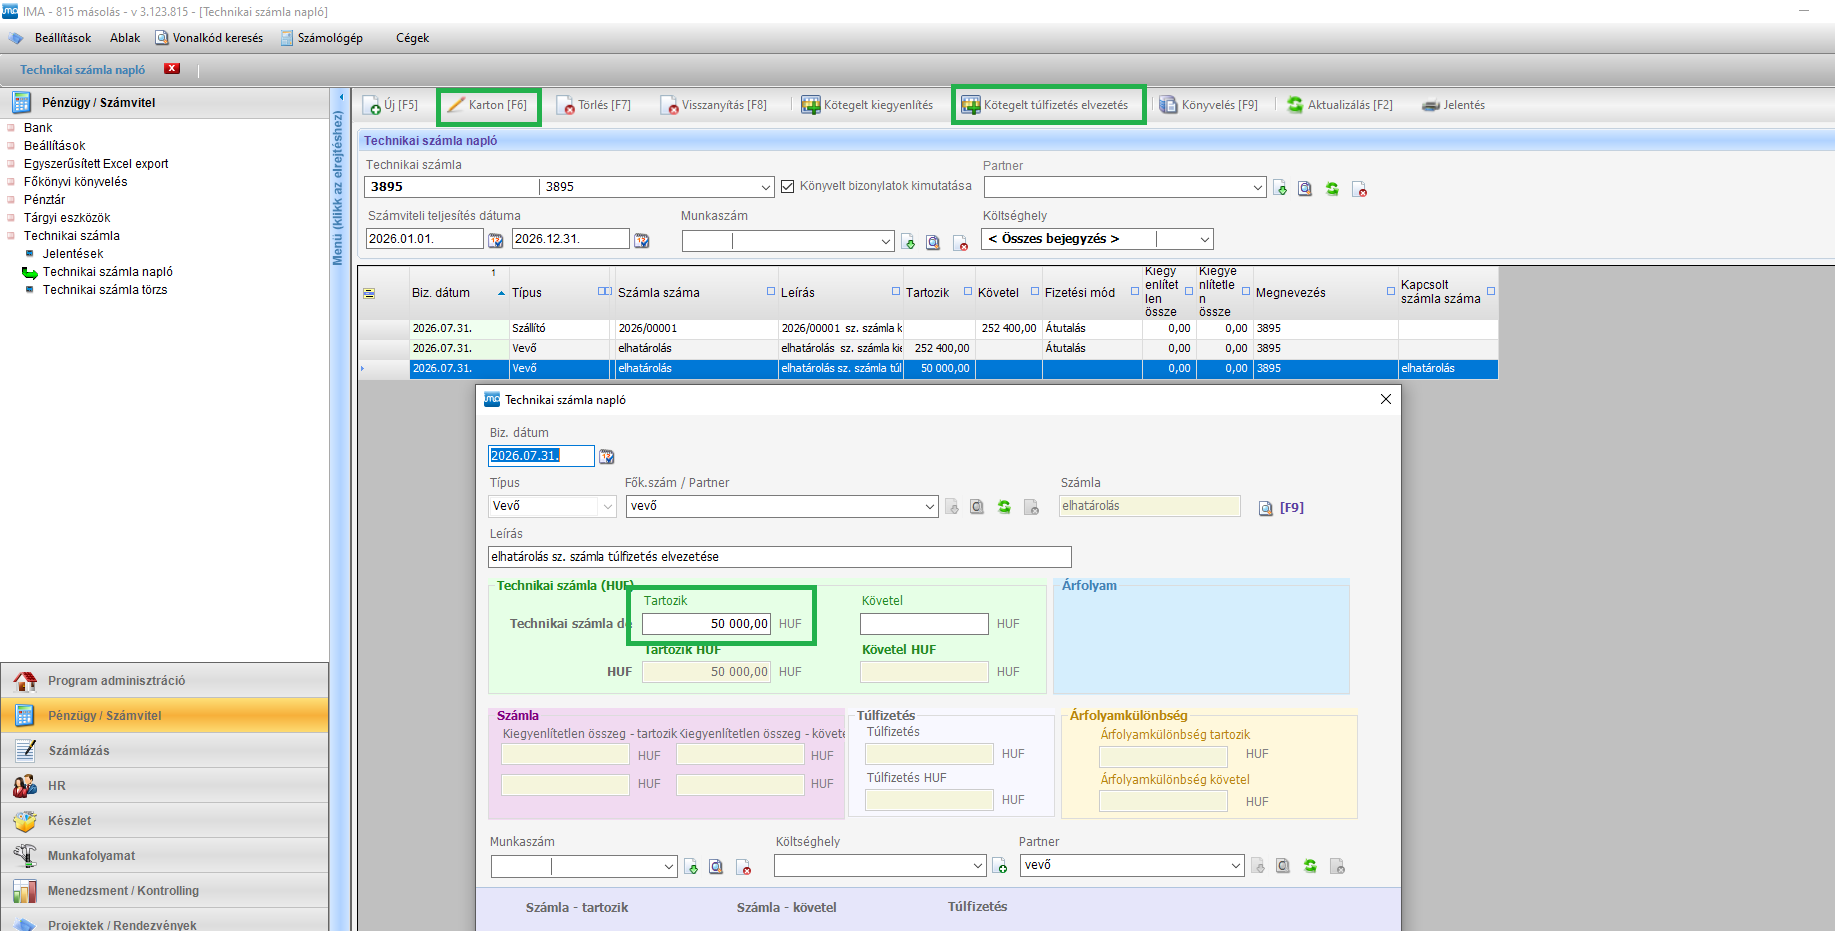This screenshot has width=1835, height=931.
Task: Select the Technikai számla napló tab
Action: click(x=83, y=70)
